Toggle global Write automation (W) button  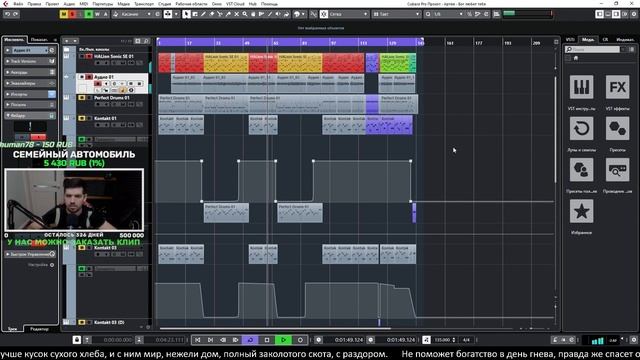(97, 14)
